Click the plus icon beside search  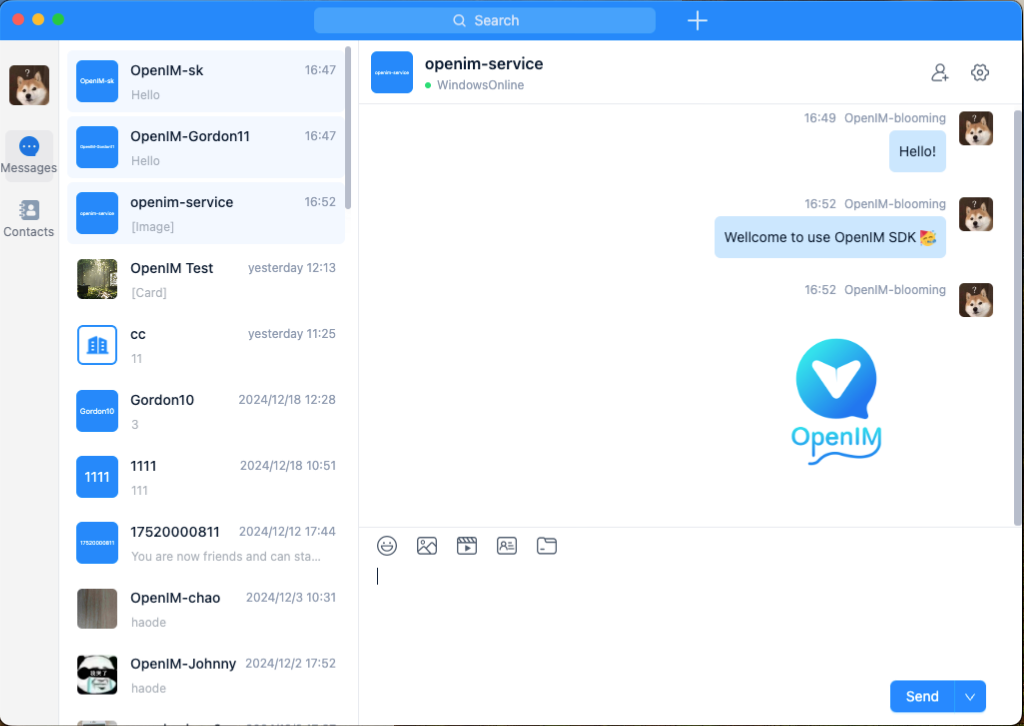(697, 20)
